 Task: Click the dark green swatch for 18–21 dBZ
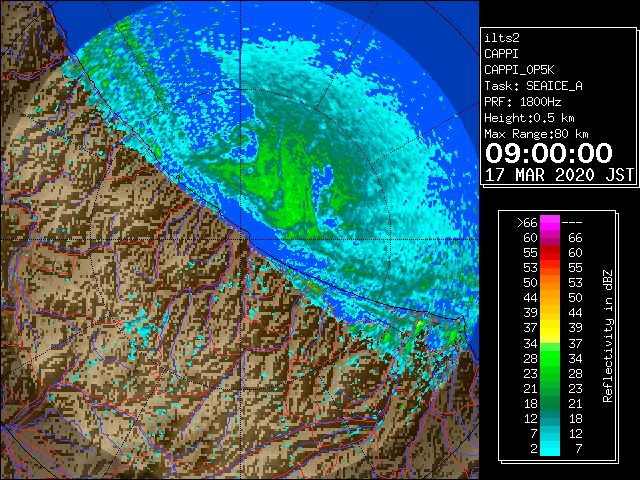[550, 403]
